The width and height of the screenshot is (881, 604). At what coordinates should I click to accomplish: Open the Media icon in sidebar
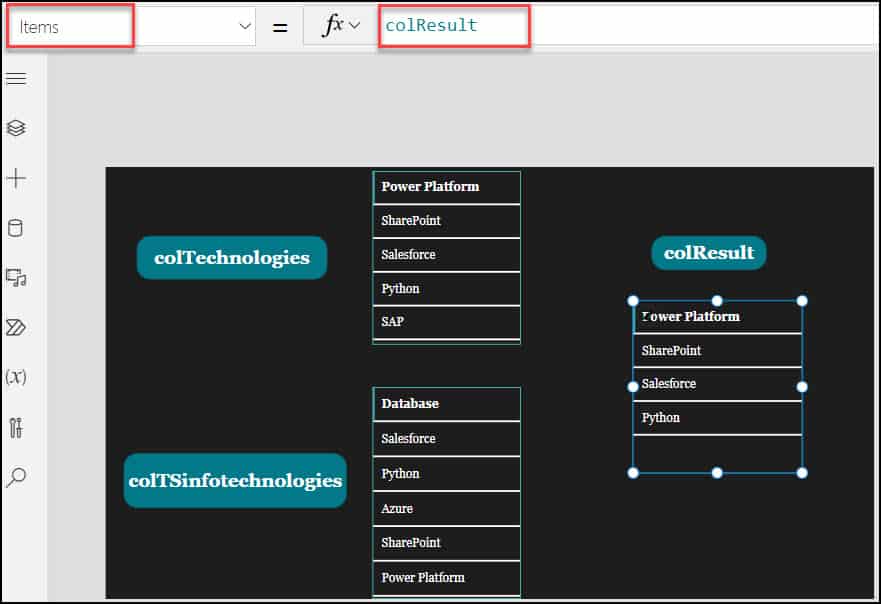(16, 278)
